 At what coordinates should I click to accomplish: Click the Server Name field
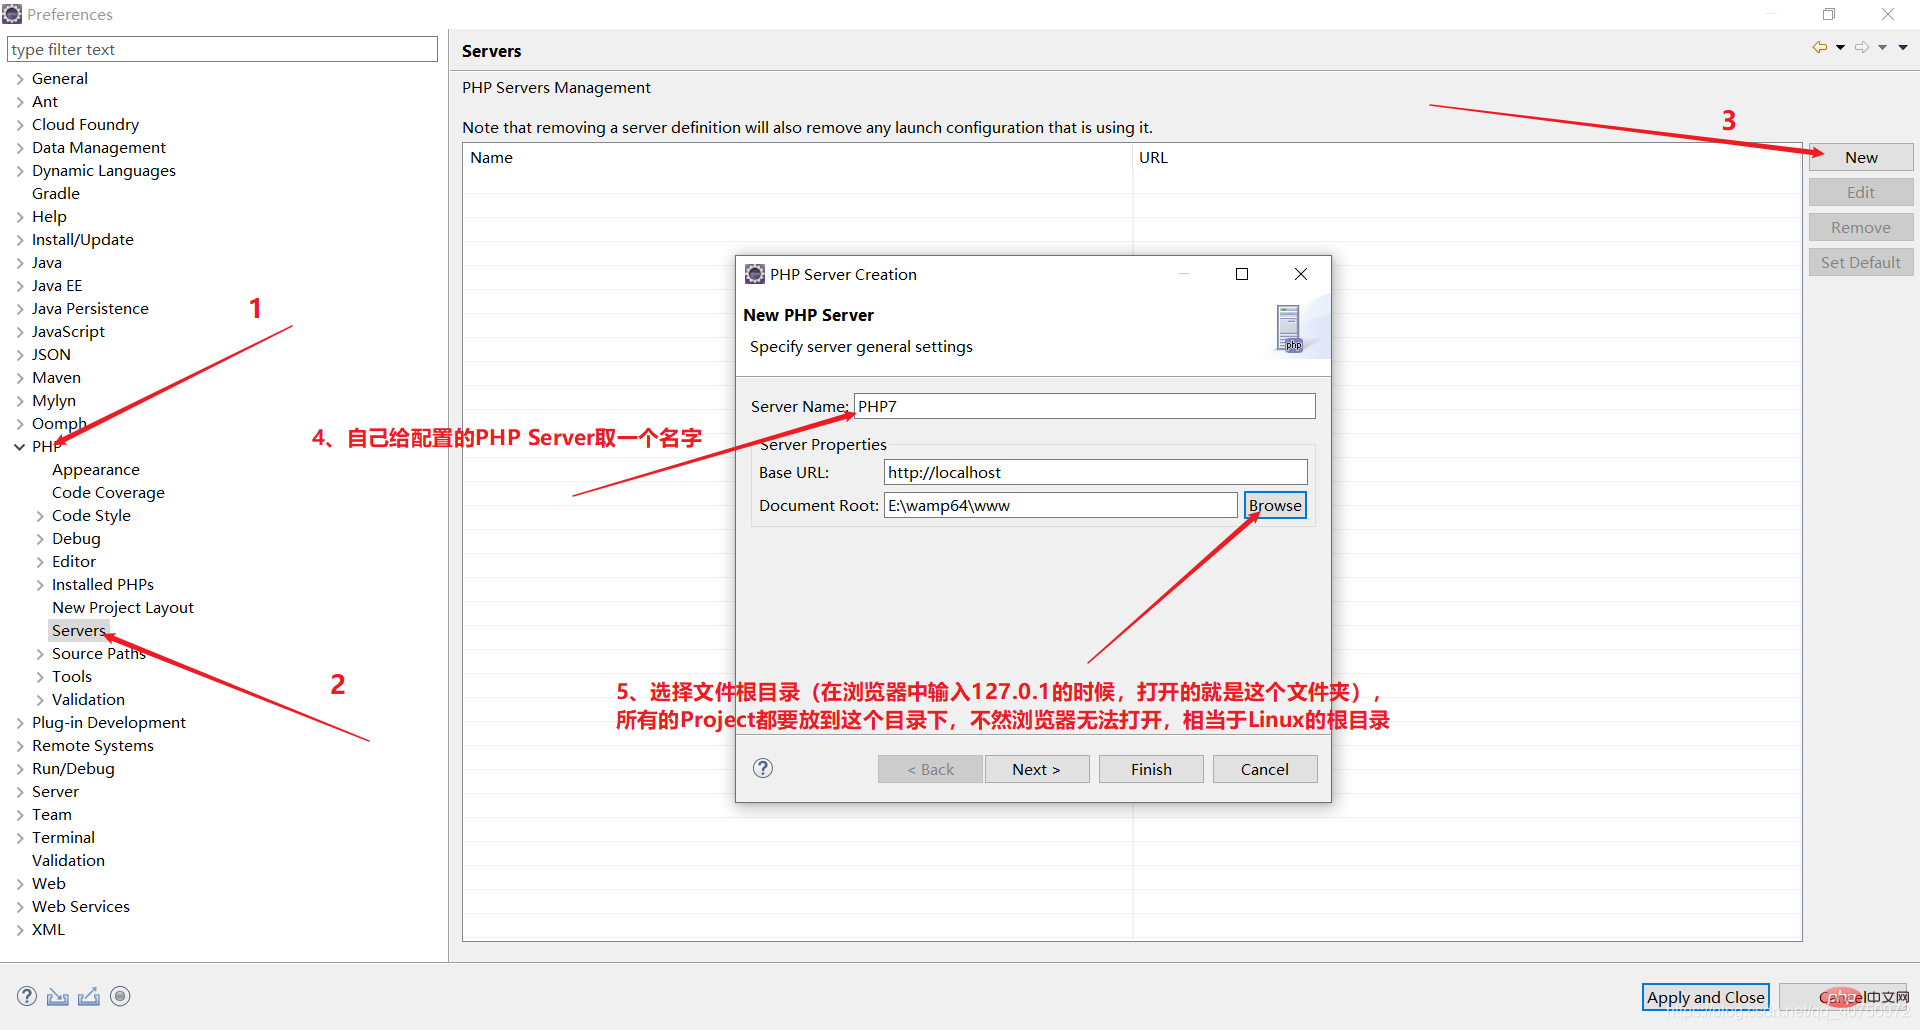pyautogui.click(x=1085, y=406)
